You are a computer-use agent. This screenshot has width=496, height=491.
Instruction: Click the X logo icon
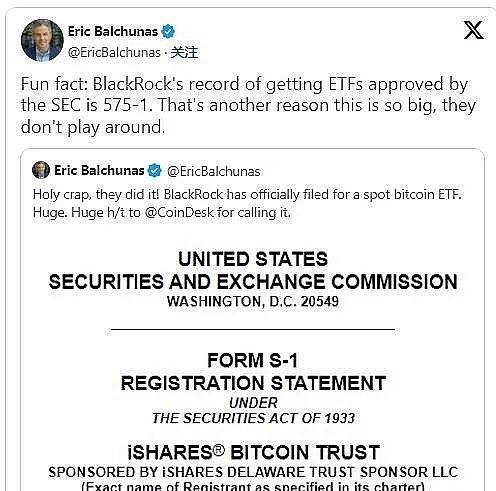click(x=473, y=30)
